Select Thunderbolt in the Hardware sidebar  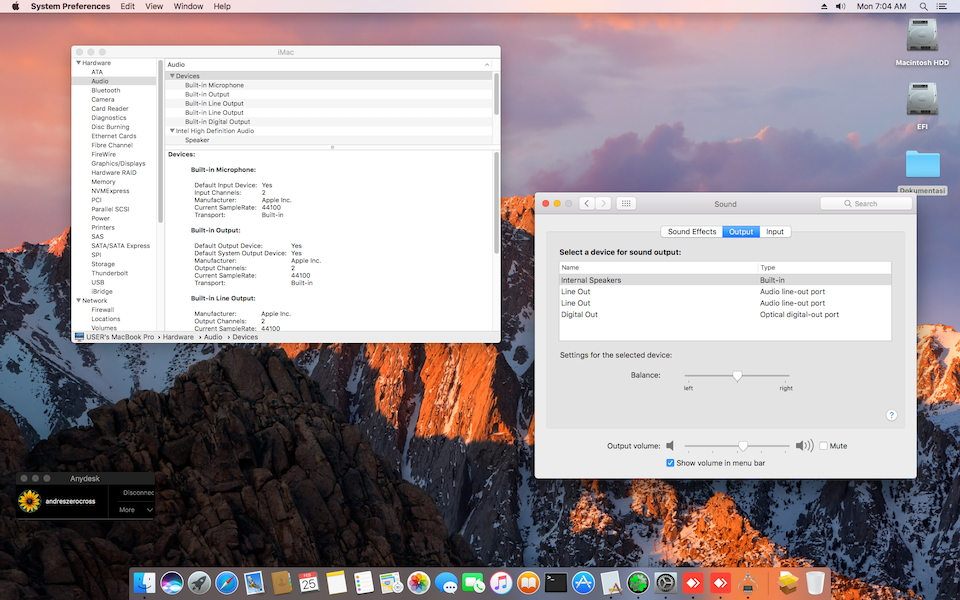[x=110, y=273]
